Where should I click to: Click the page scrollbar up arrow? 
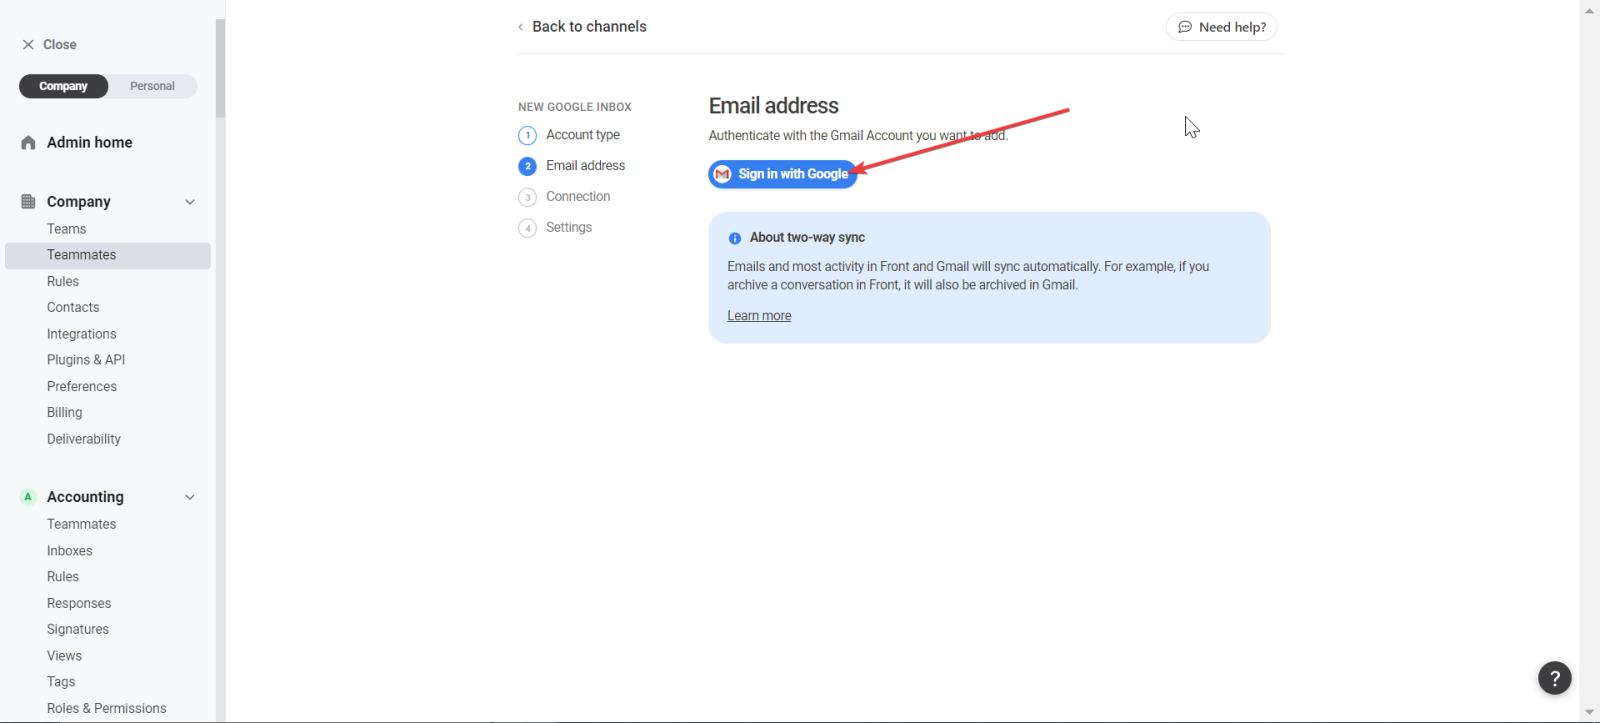coord(1590,10)
